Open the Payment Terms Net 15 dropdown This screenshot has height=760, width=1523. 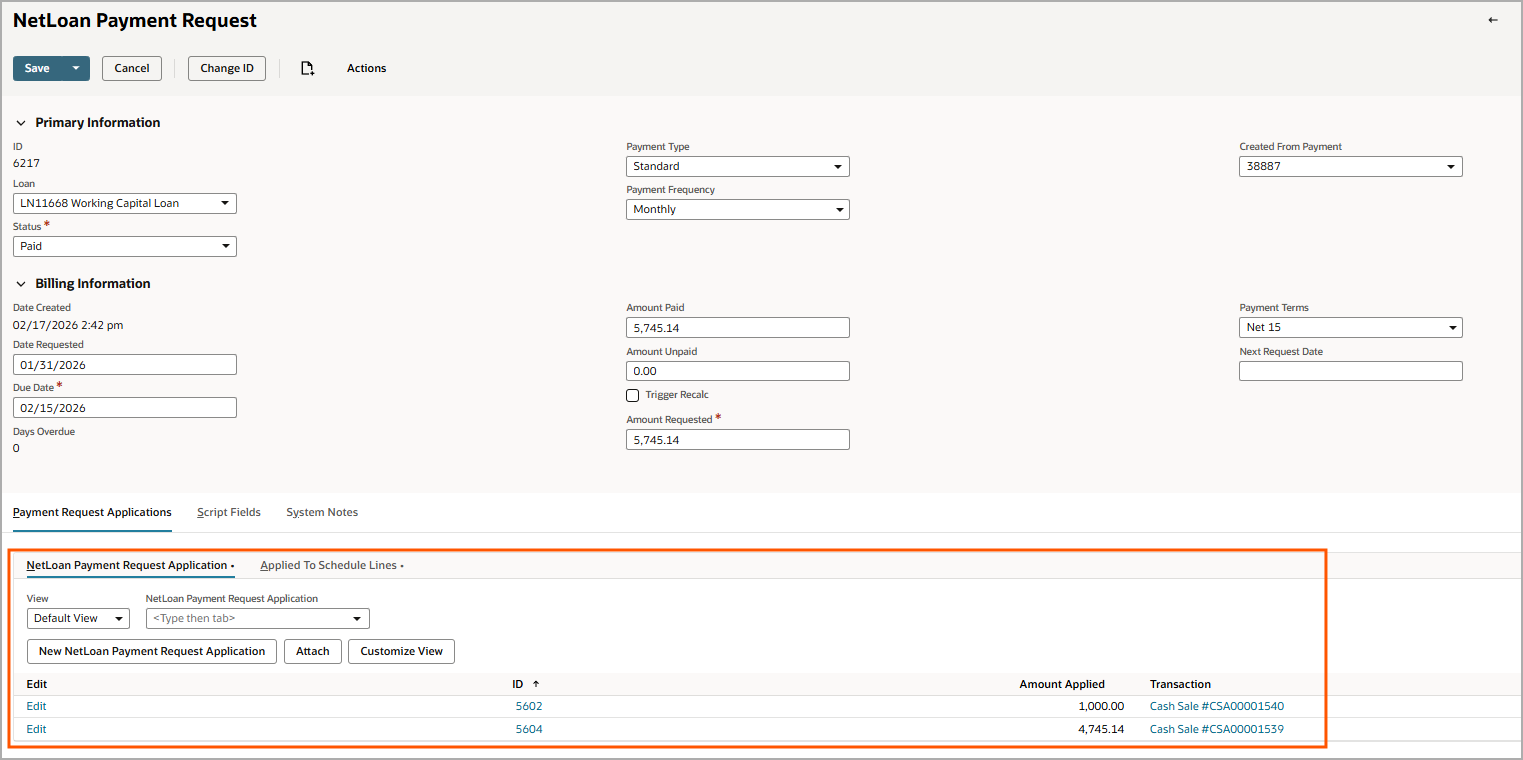click(1350, 327)
